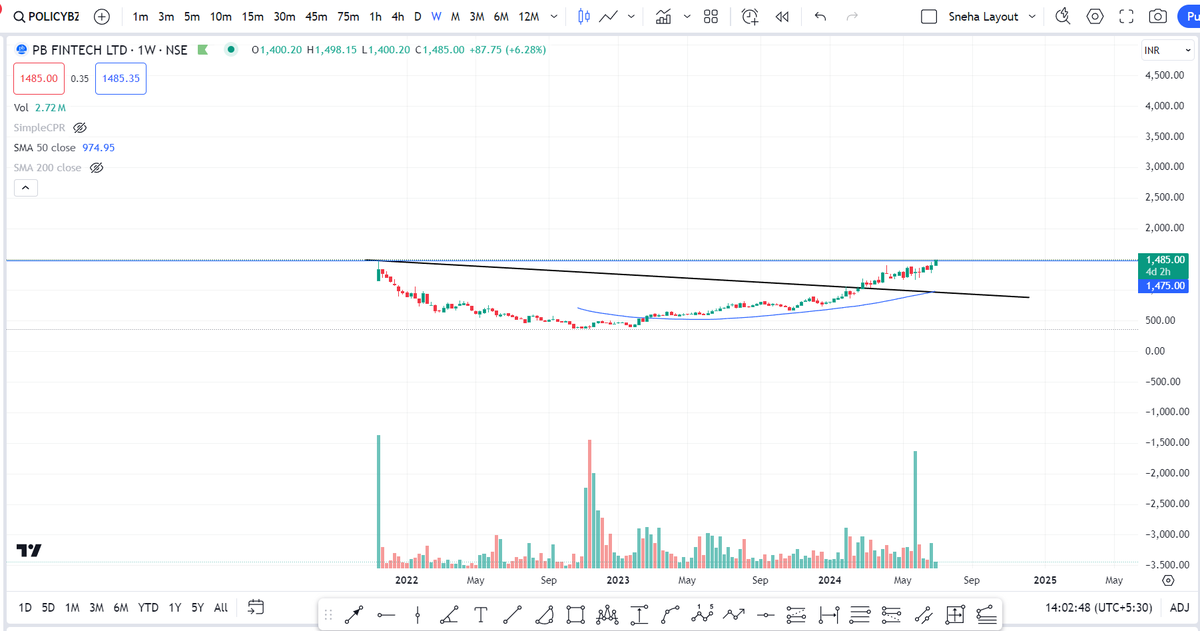Select the vertical line drawing tool
This screenshot has width=1200, height=631.
[x=417, y=615]
